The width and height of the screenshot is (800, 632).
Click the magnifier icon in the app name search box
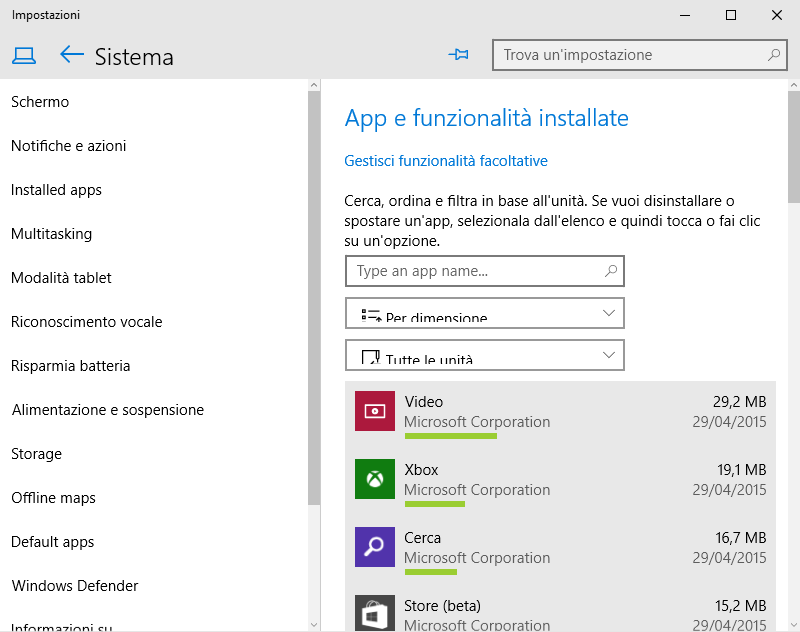pos(611,271)
